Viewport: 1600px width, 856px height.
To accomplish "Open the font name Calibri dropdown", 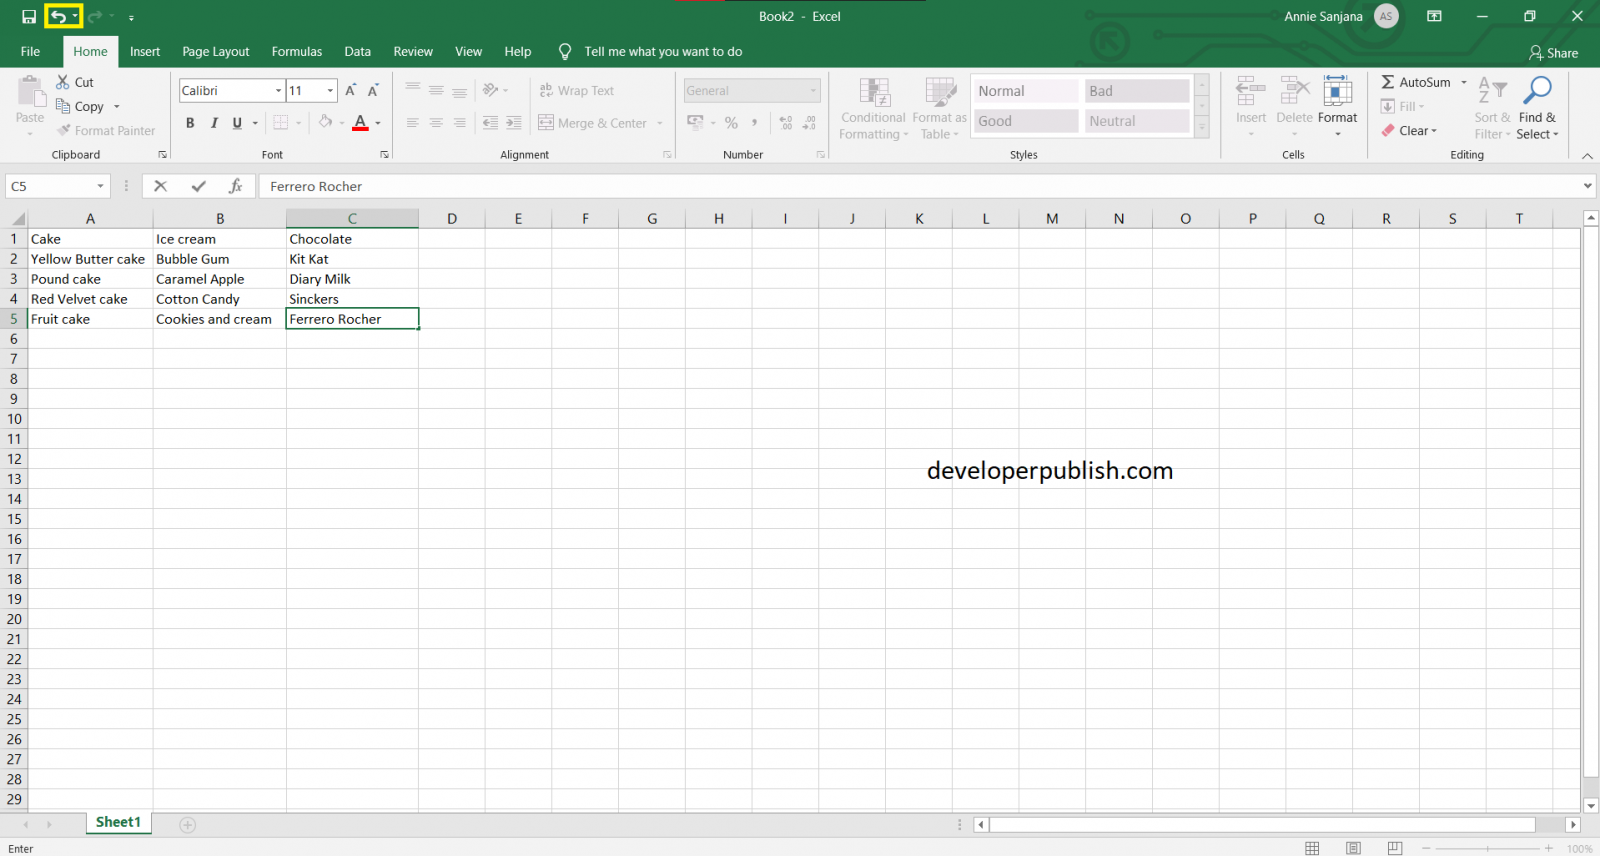I will (x=278, y=91).
